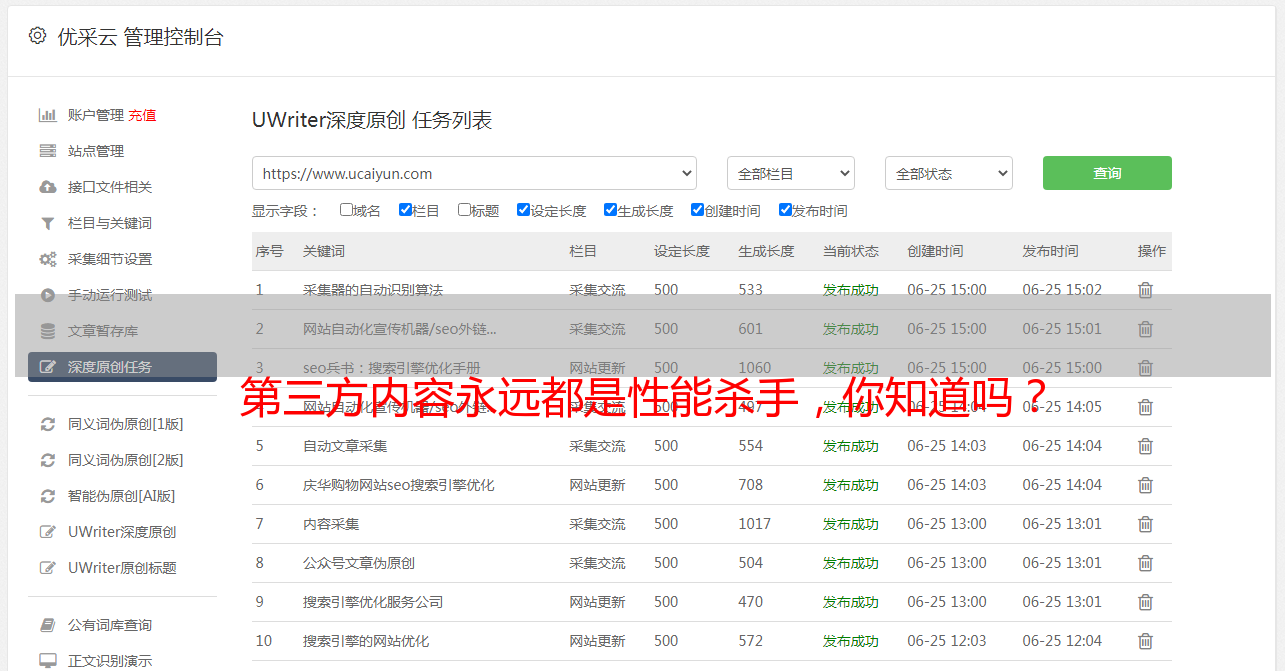Delete task 7 内容采集 via trash icon

pyautogui.click(x=1146, y=524)
